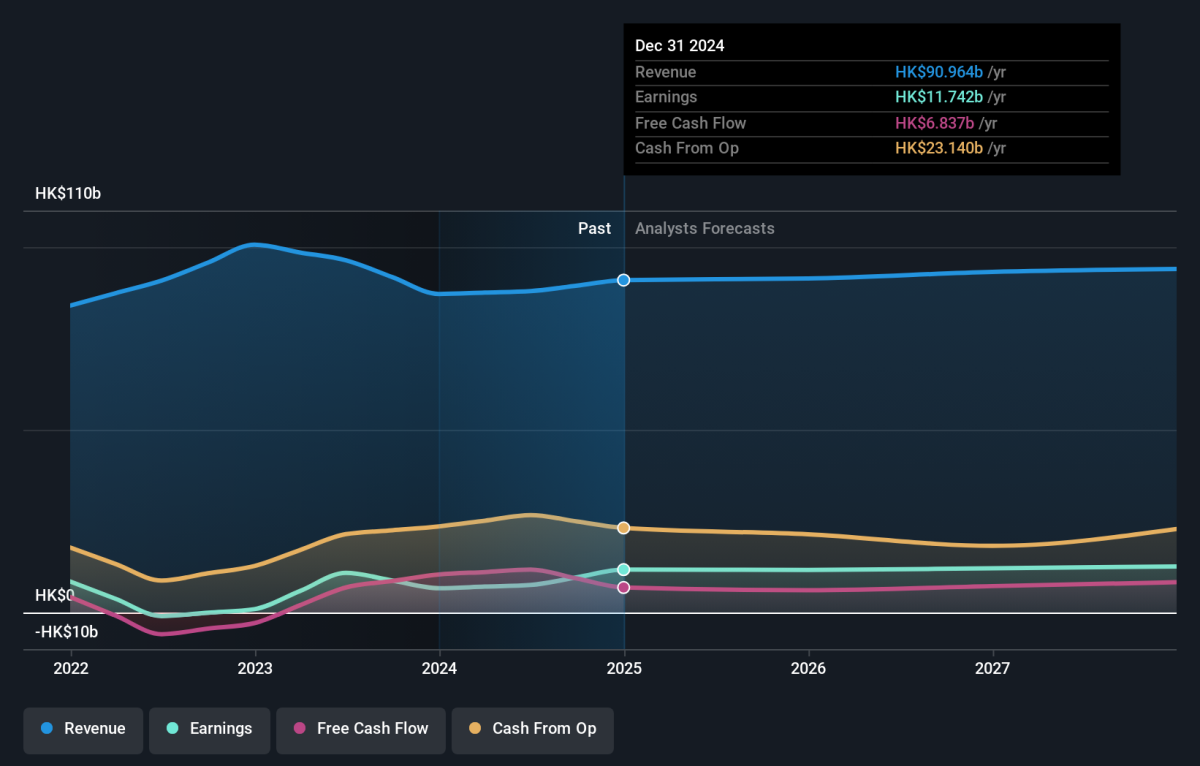Screen dimensions: 1200x766
Task: Click the Analysts Forecasts label
Action: 705,229
